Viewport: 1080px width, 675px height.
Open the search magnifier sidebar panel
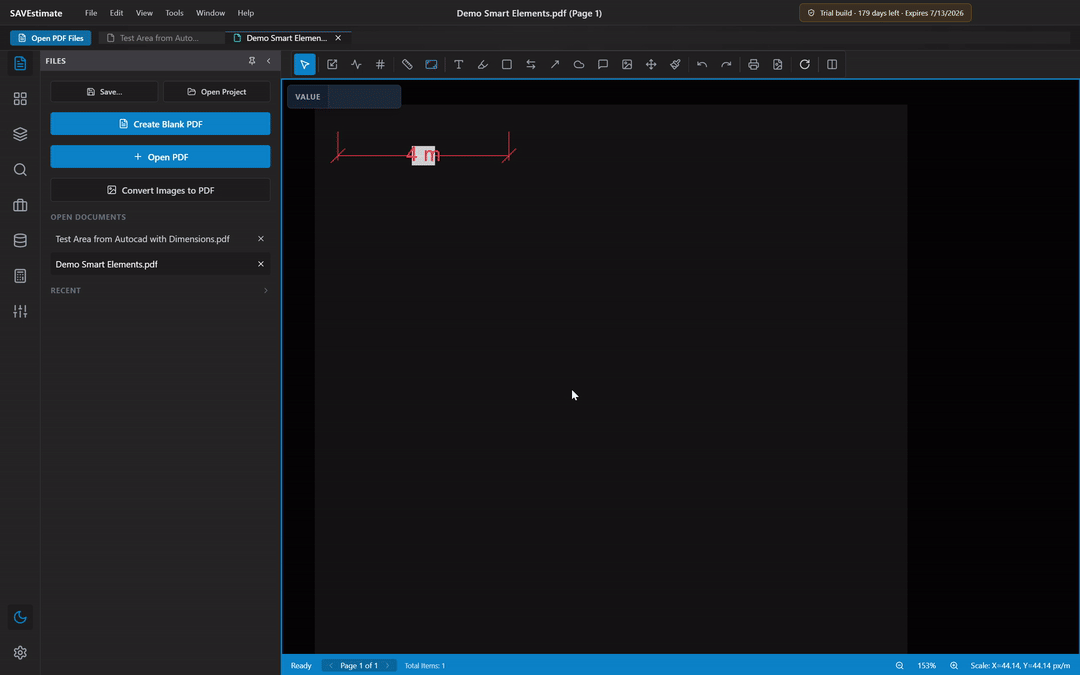(x=20, y=169)
